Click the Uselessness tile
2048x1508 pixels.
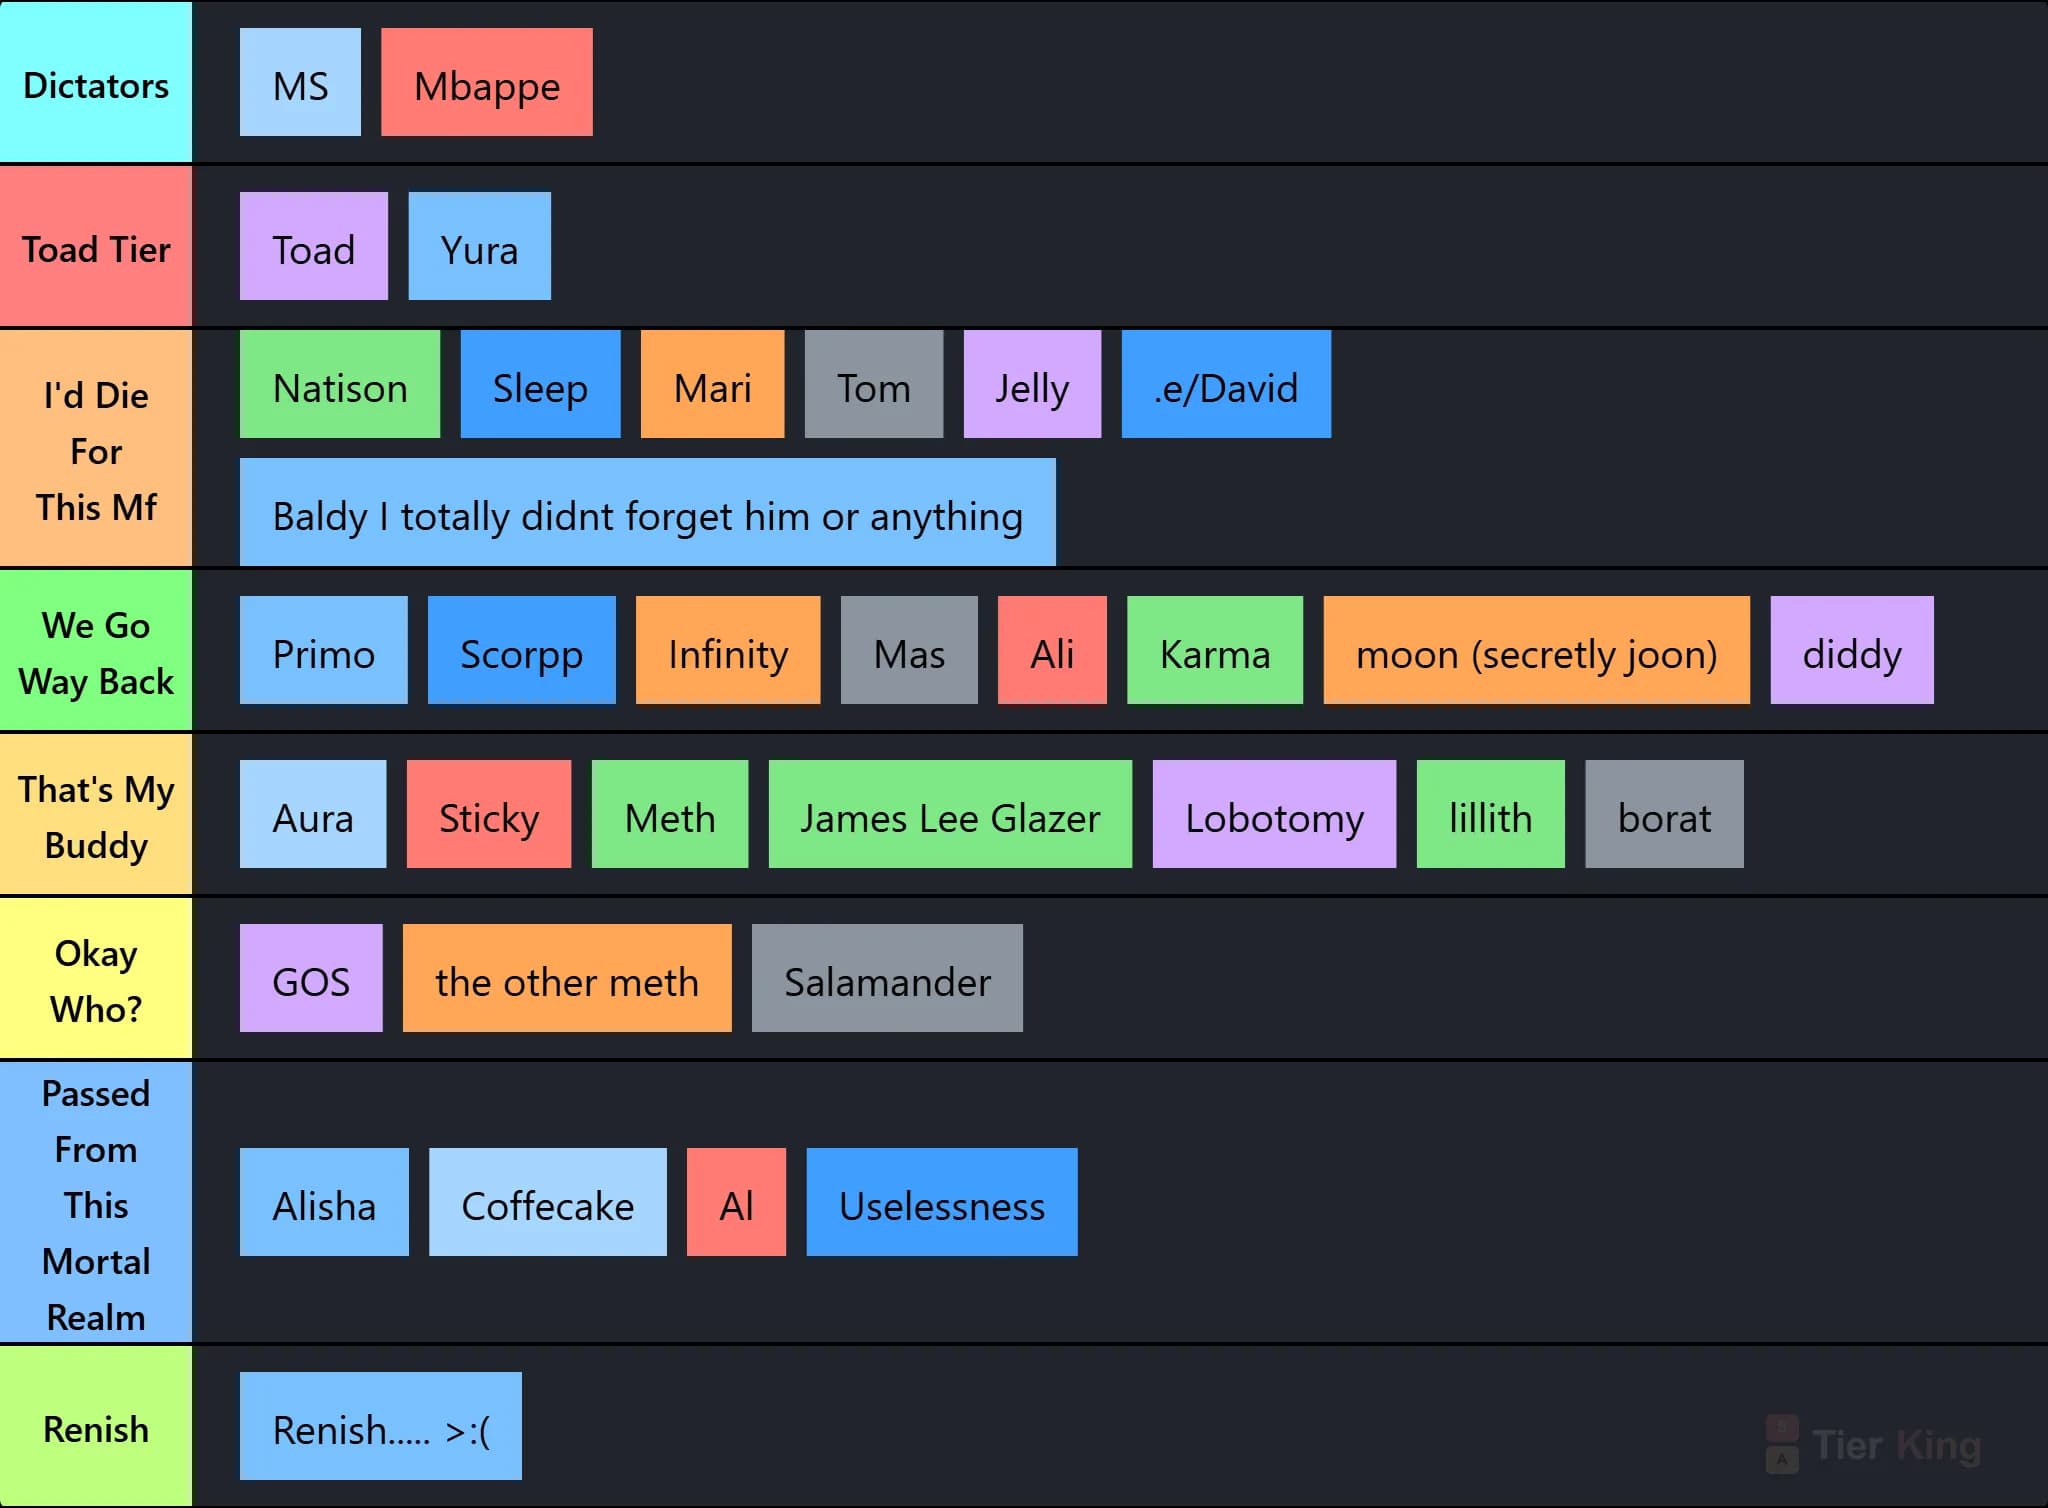(x=942, y=1202)
